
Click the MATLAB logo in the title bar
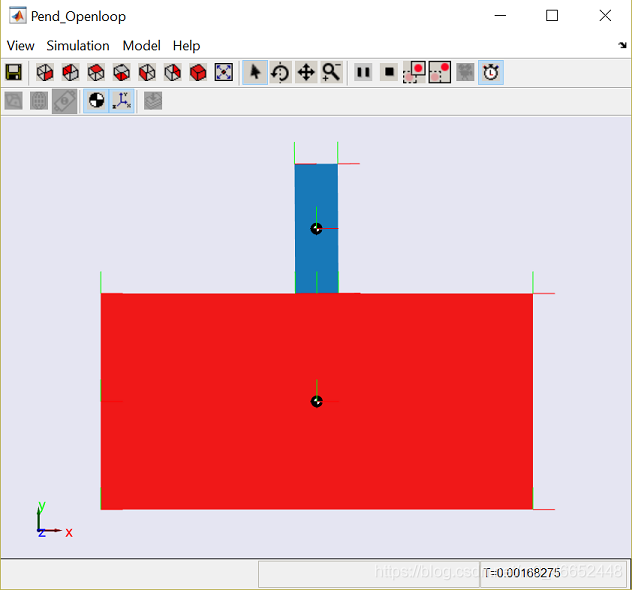tap(17, 16)
